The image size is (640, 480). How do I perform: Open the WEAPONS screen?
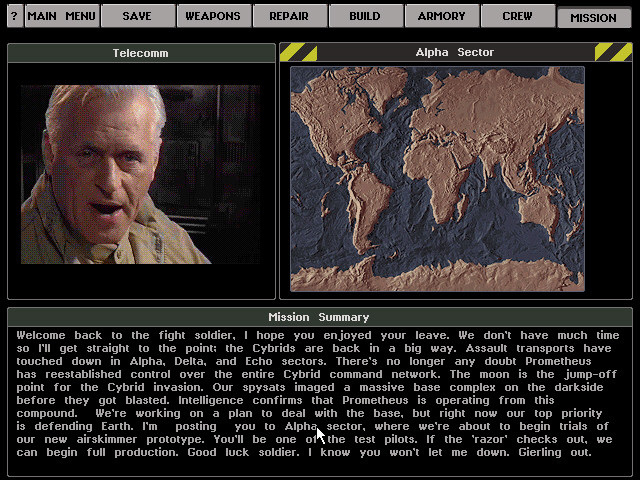pyautogui.click(x=213, y=16)
